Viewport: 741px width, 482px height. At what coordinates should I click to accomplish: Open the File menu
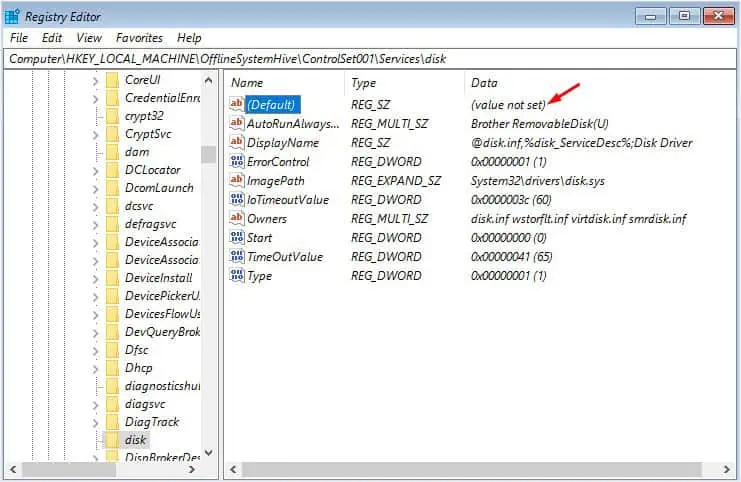point(19,38)
